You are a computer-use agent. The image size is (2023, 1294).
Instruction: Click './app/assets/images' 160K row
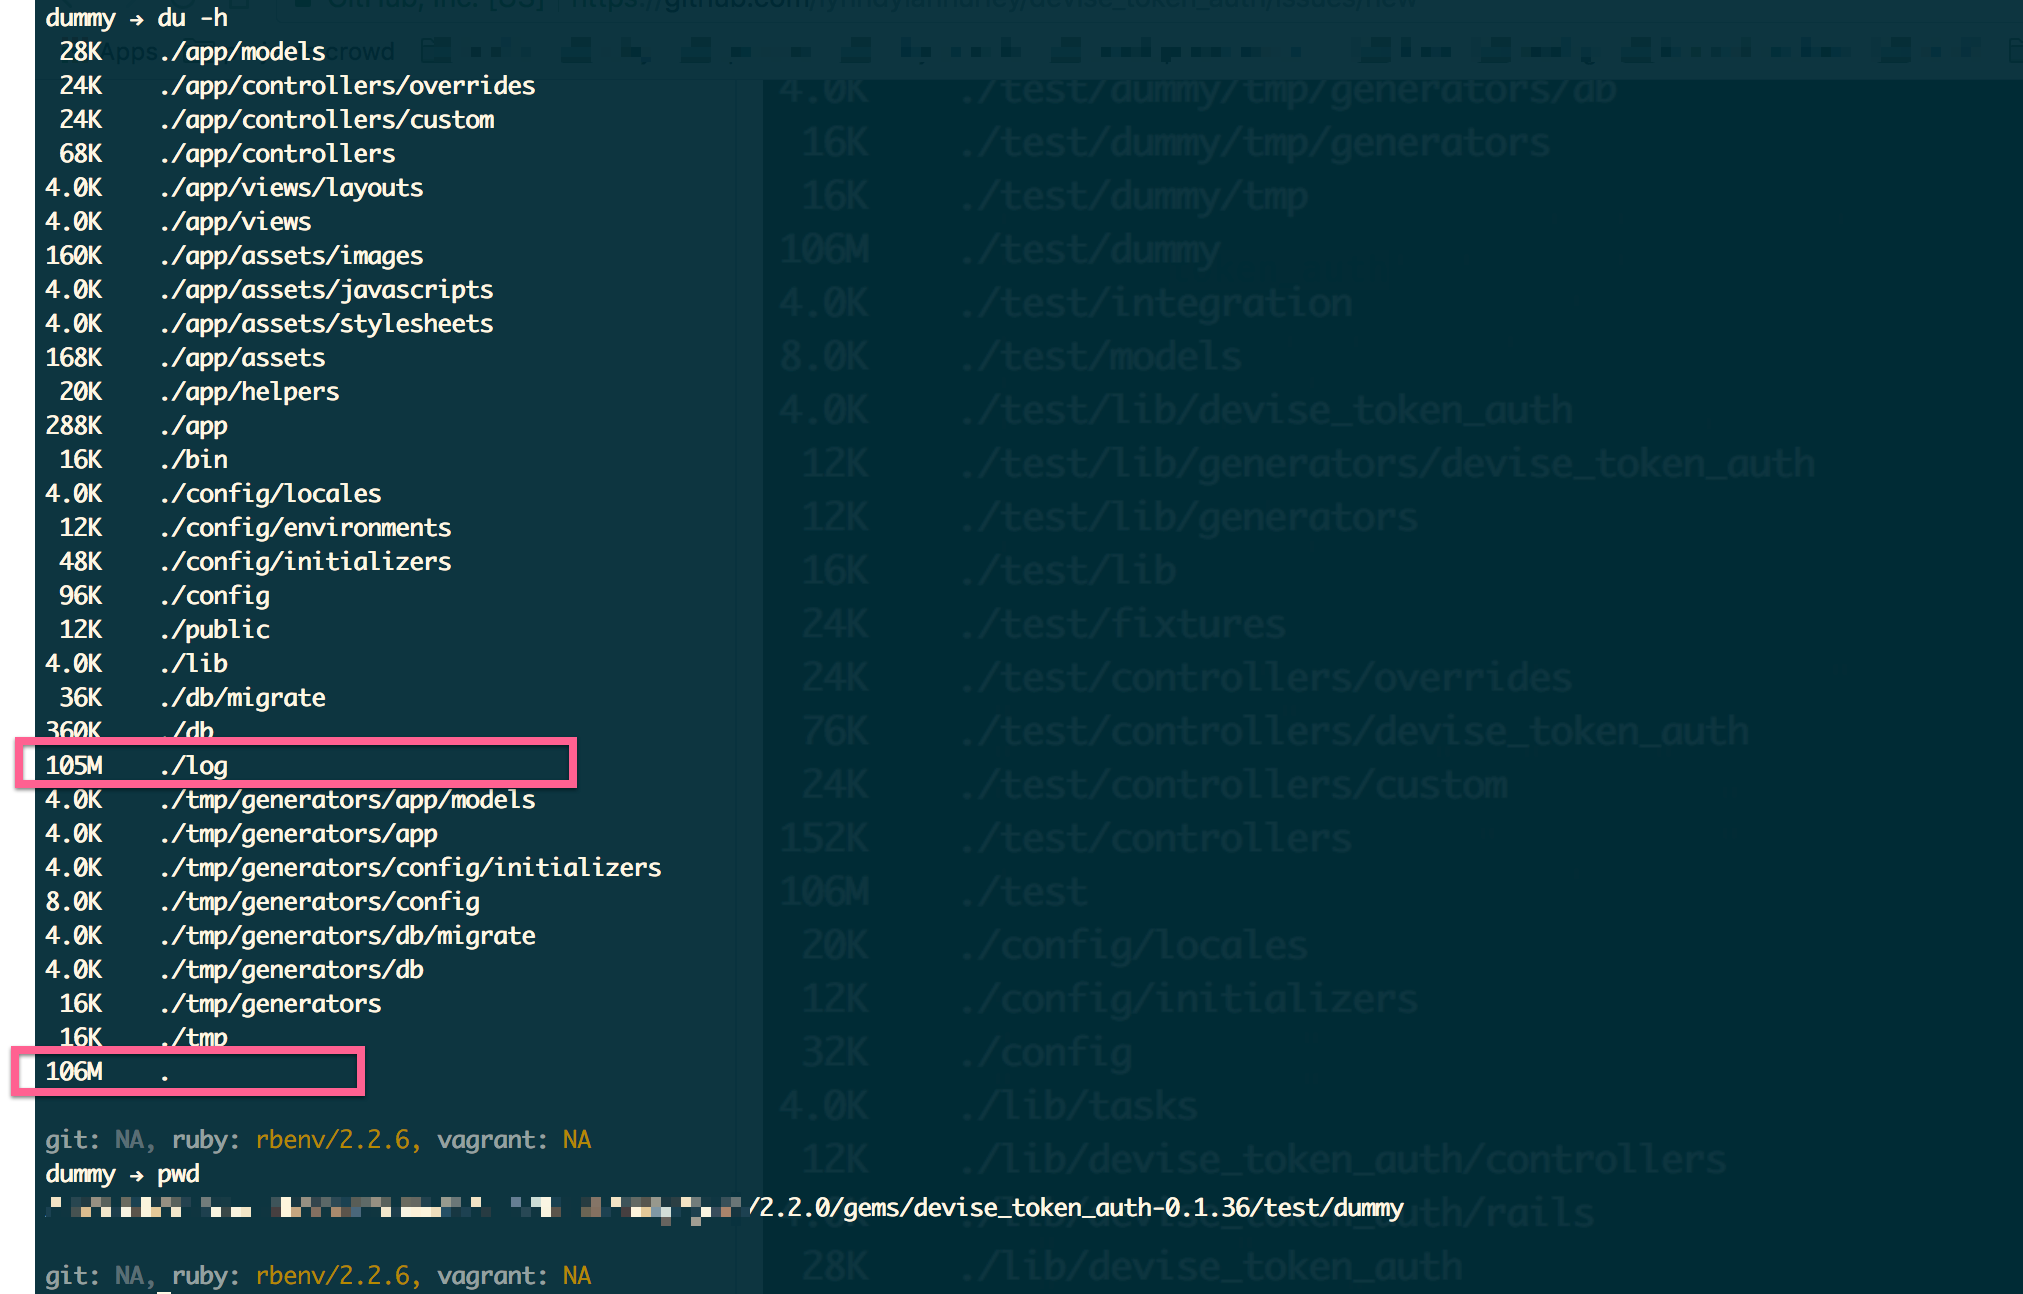[x=234, y=256]
